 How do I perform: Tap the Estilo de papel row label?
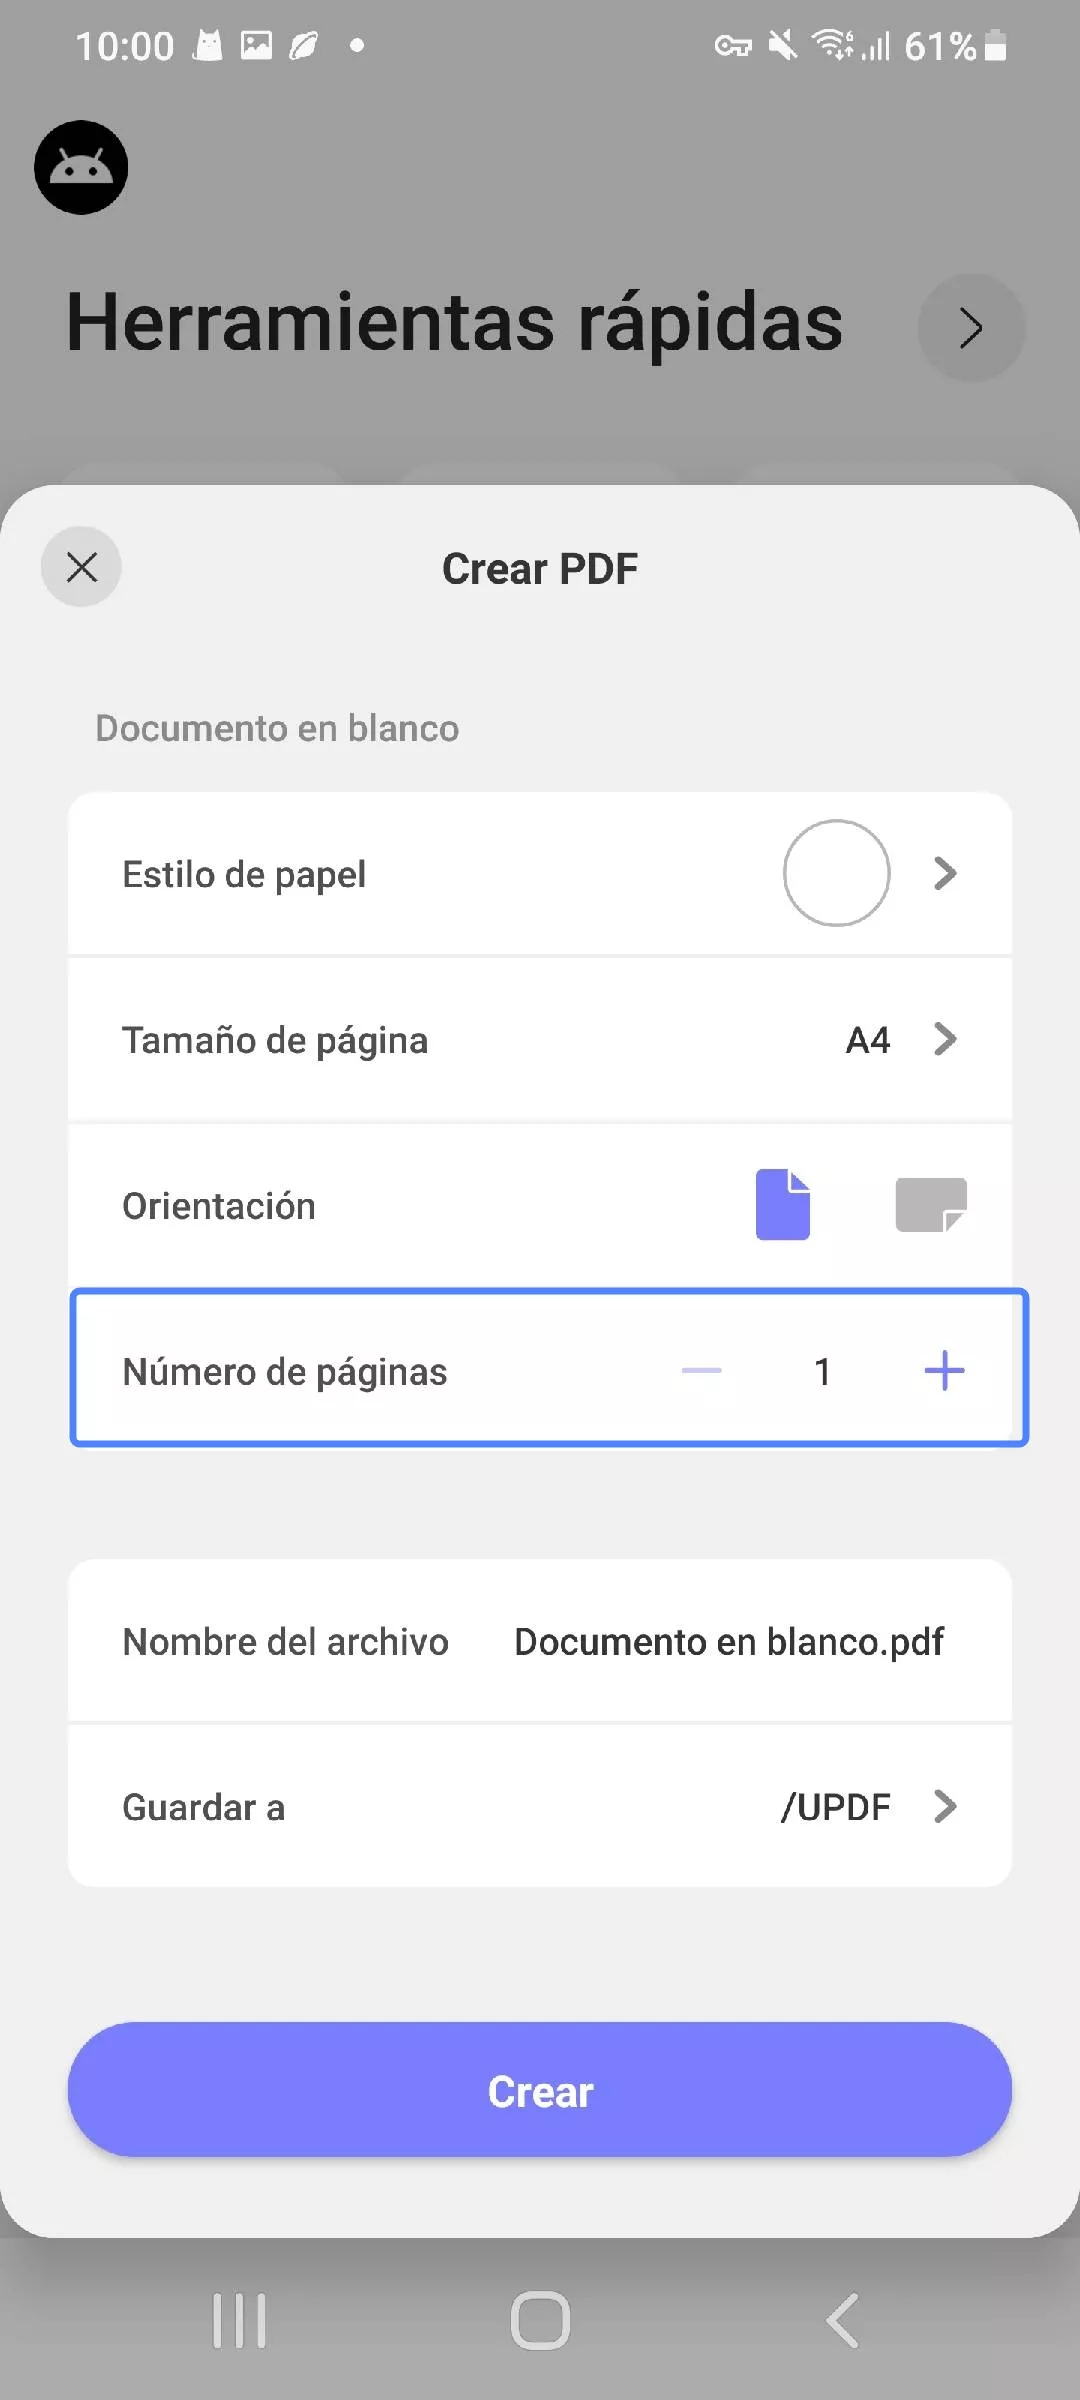pyautogui.click(x=244, y=874)
